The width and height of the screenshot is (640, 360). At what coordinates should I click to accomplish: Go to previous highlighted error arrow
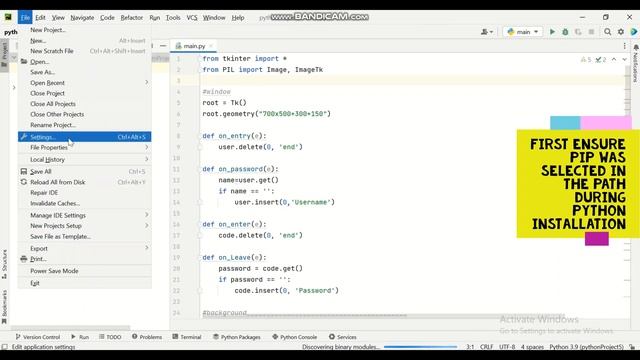[x=614, y=60]
